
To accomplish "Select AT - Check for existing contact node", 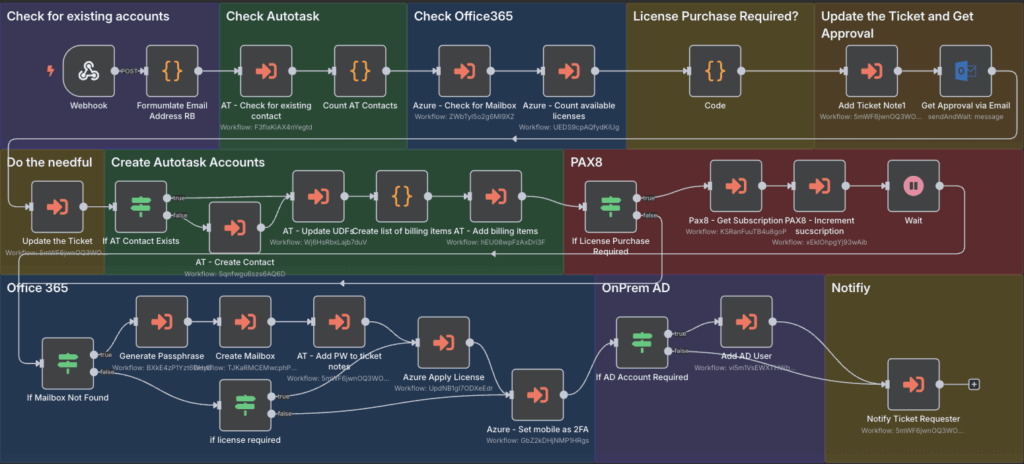I will tap(266, 71).
